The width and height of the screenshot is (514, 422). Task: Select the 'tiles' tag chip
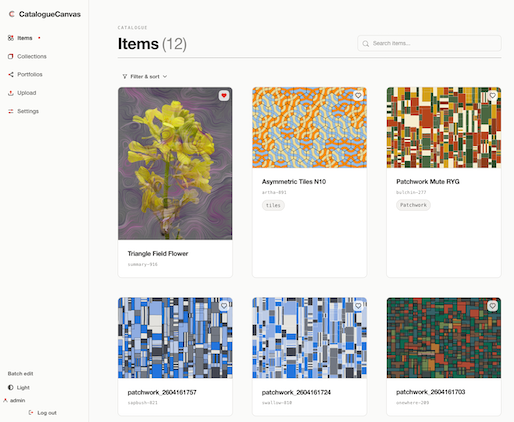click(273, 205)
